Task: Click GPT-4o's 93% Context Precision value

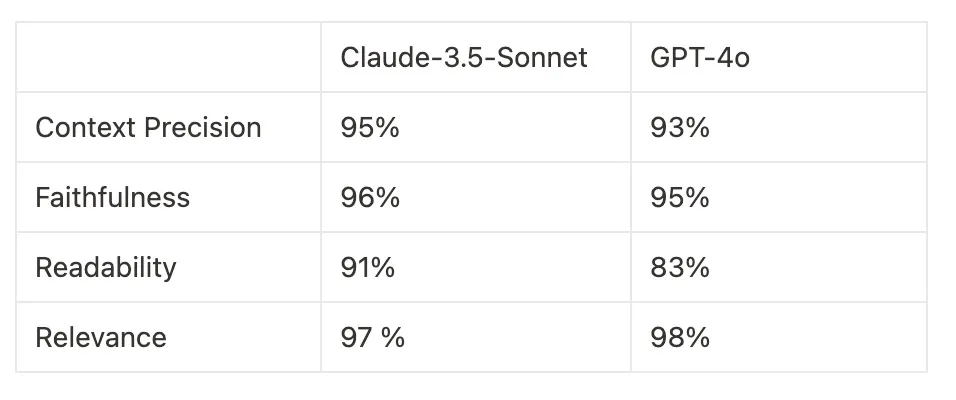Action: pos(679,128)
